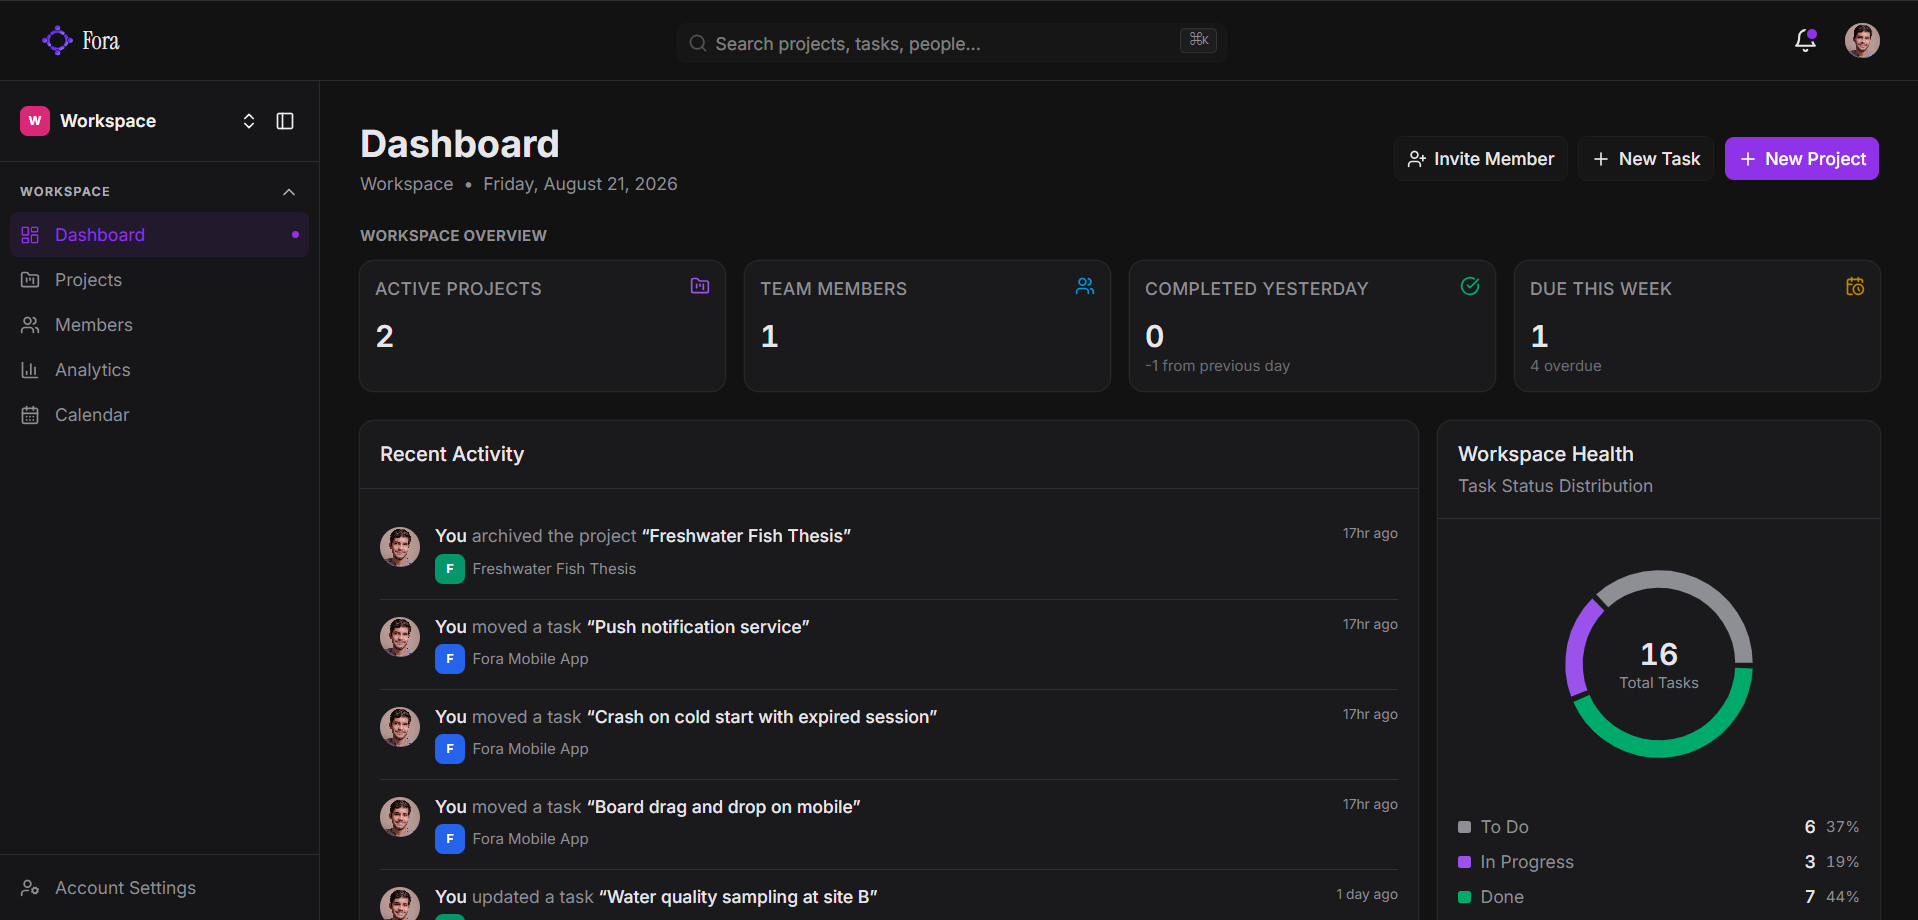Open the Workspace switcher chevrons
This screenshot has width=1918, height=920.
249,121
